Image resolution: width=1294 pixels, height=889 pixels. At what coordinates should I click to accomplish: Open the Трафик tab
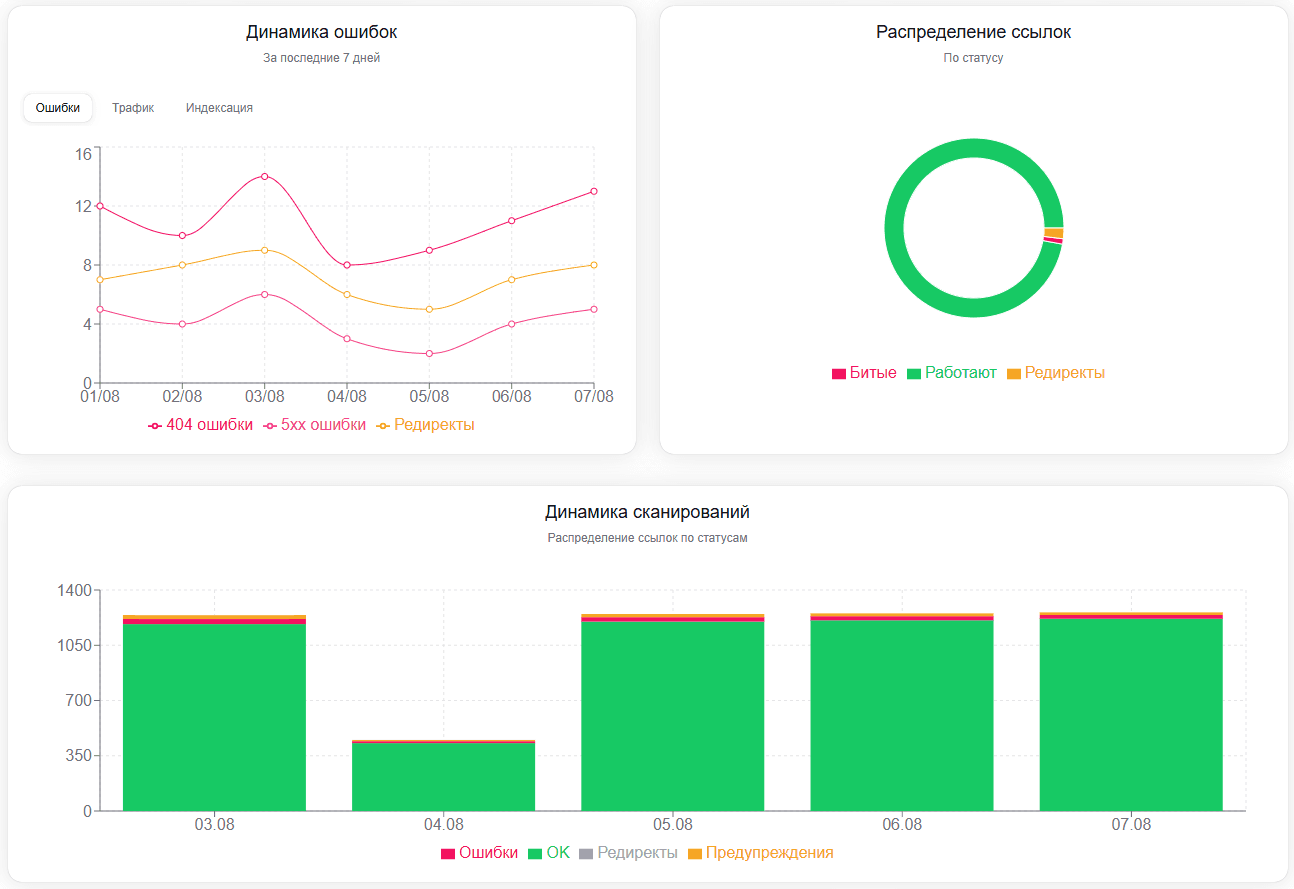point(133,108)
